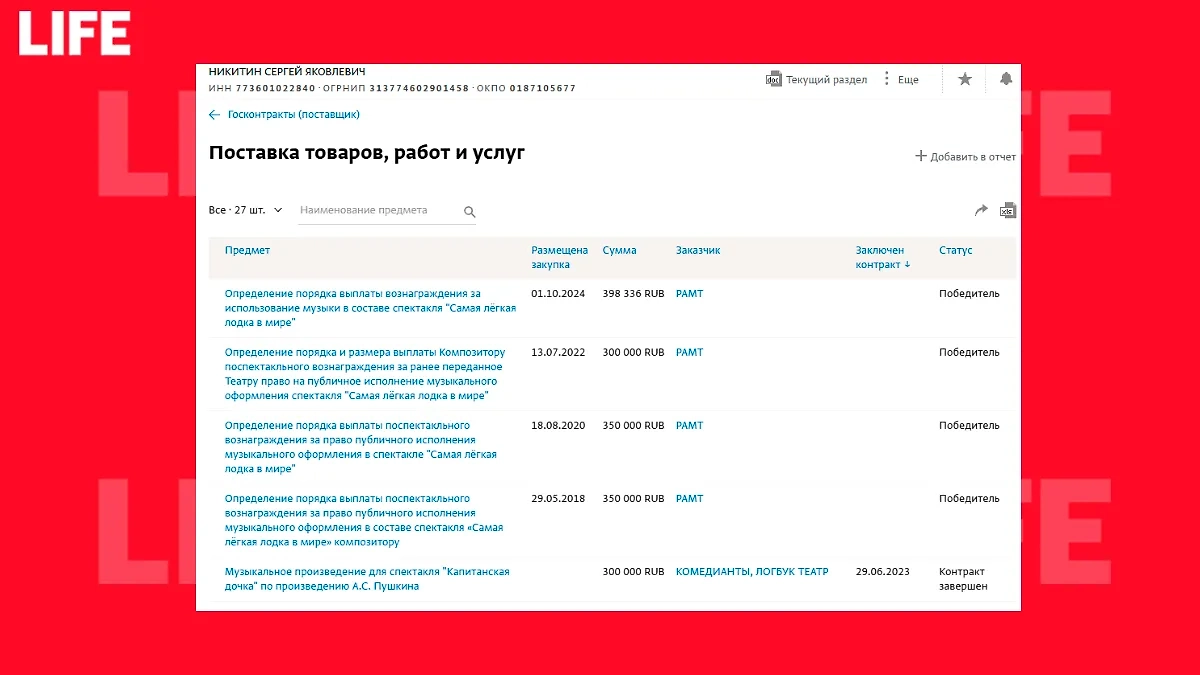Toggle the star favorite marker

(x=964, y=78)
